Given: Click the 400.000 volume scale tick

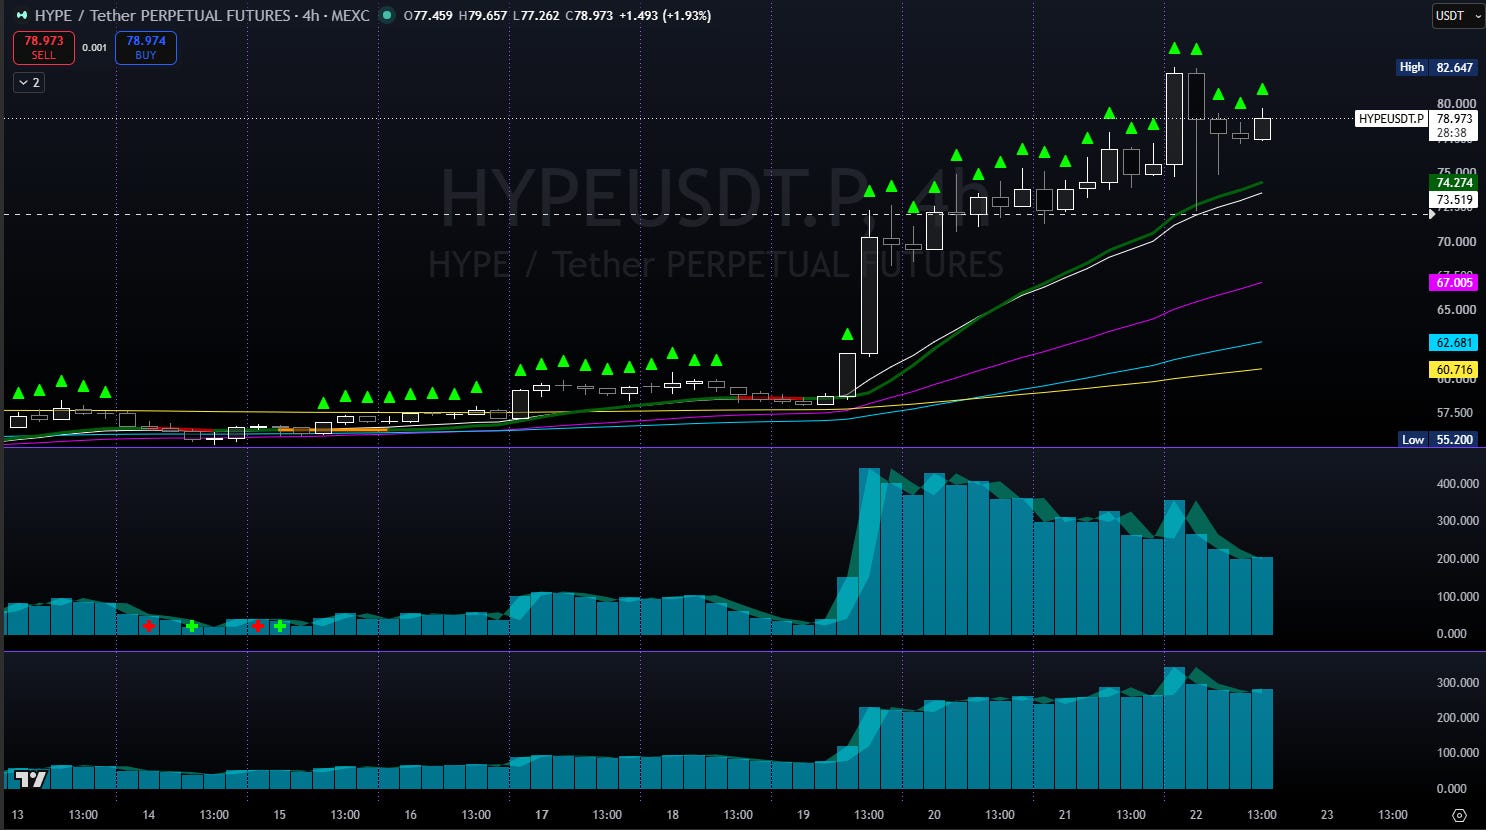Looking at the screenshot, I should [1457, 483].
